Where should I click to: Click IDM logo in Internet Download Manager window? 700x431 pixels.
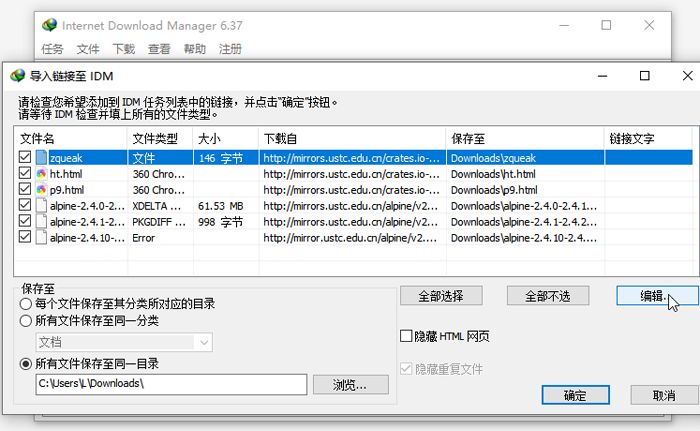(x=50, y=25)
